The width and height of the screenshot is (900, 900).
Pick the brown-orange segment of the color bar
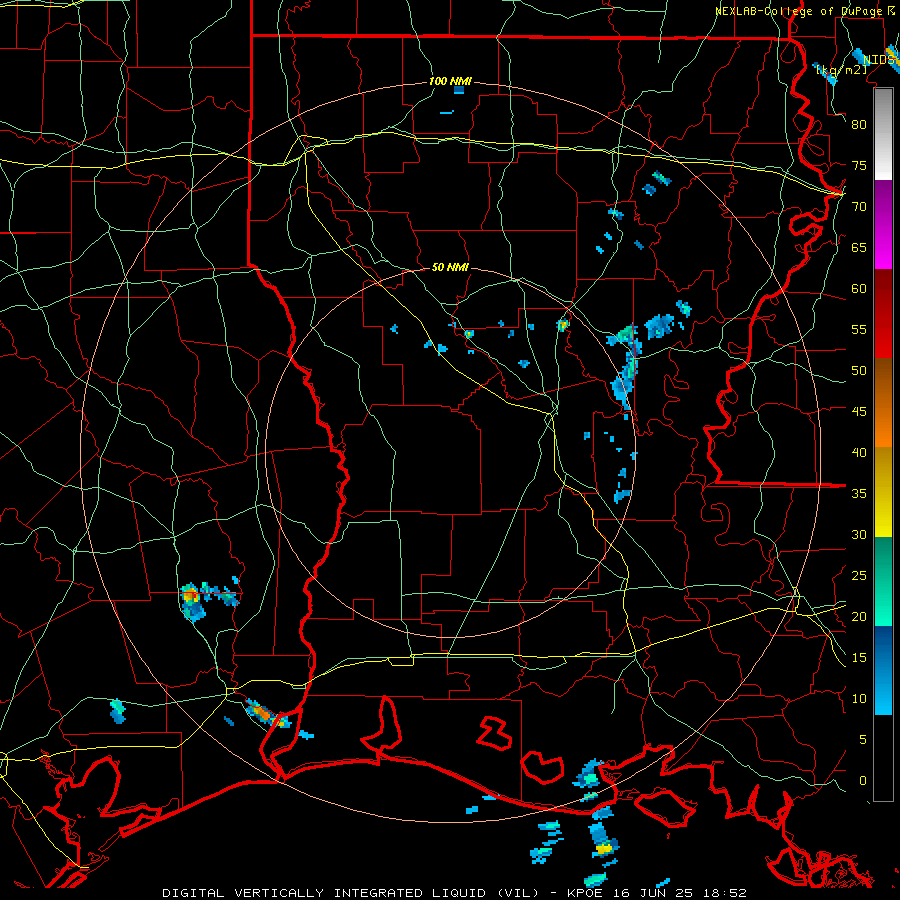[x=883, y=403]
